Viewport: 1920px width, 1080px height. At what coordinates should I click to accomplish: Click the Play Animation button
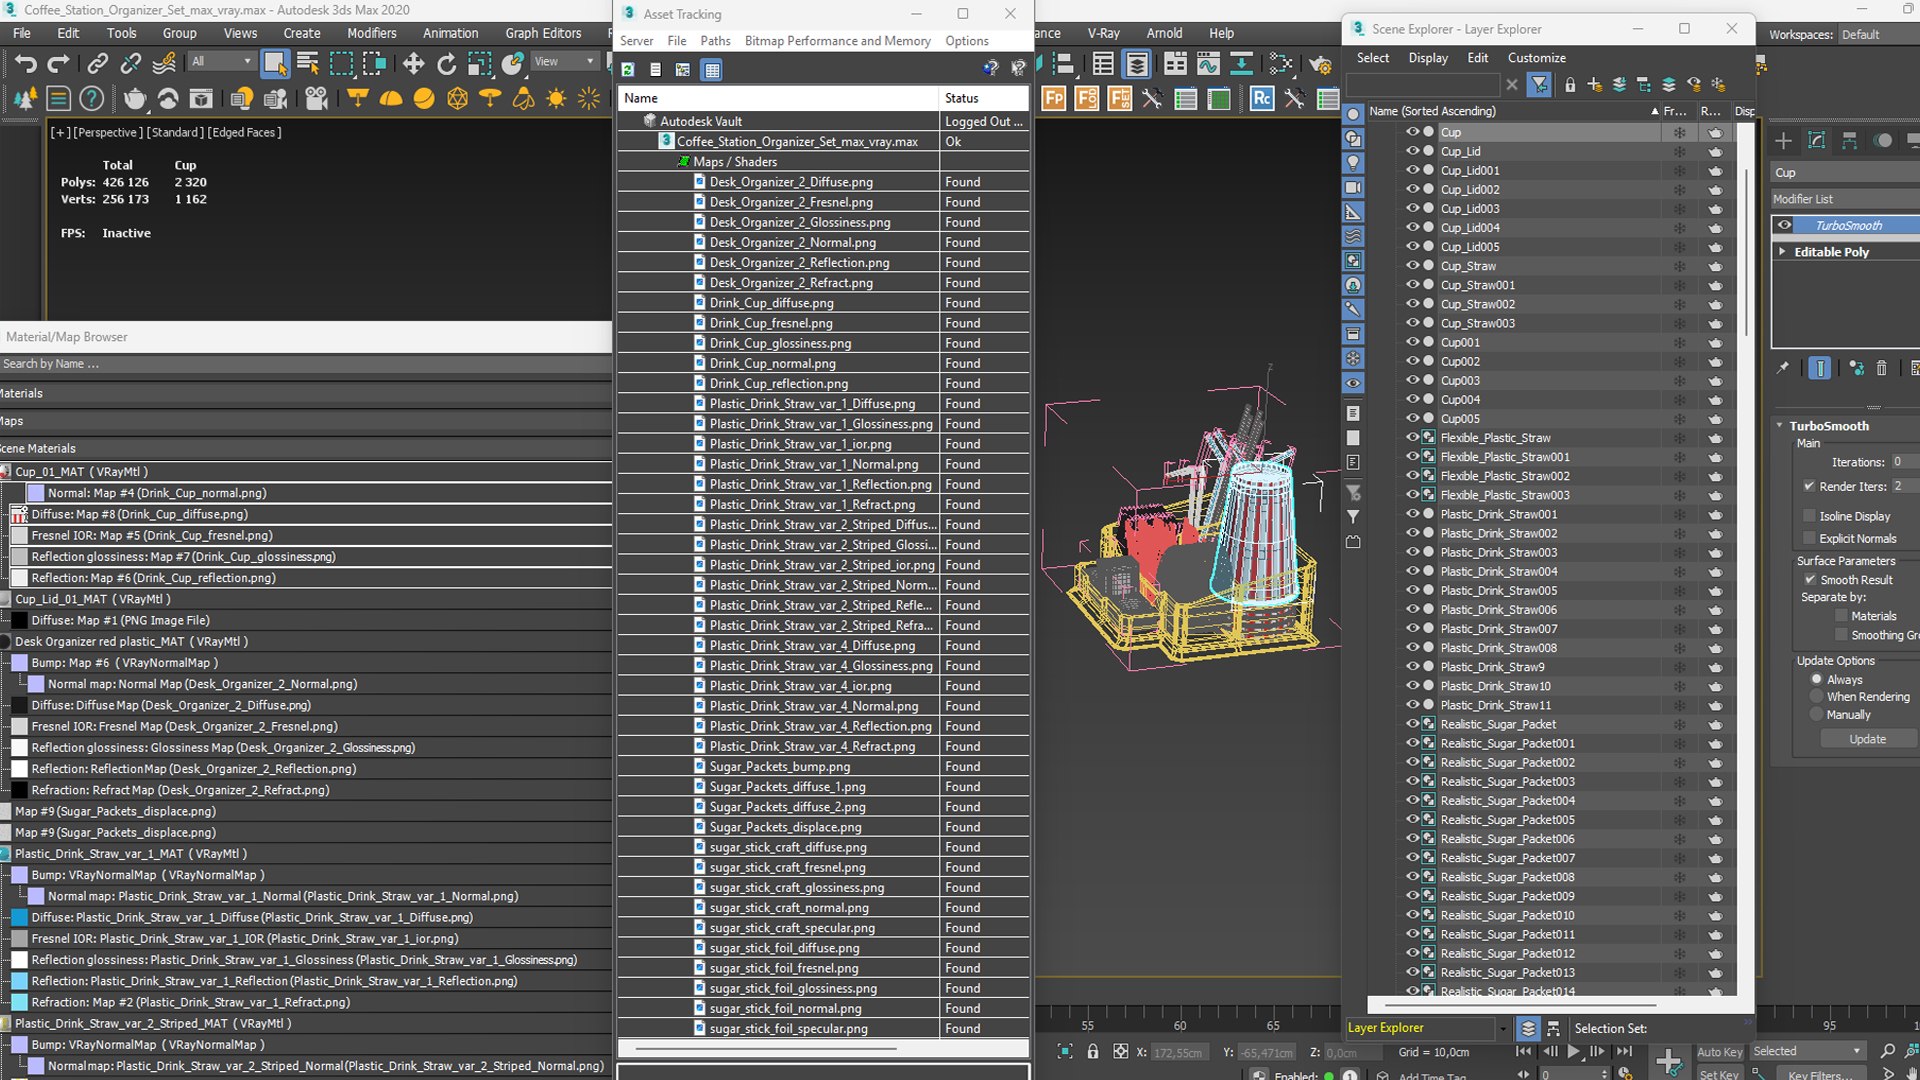click(1574, 1051)
